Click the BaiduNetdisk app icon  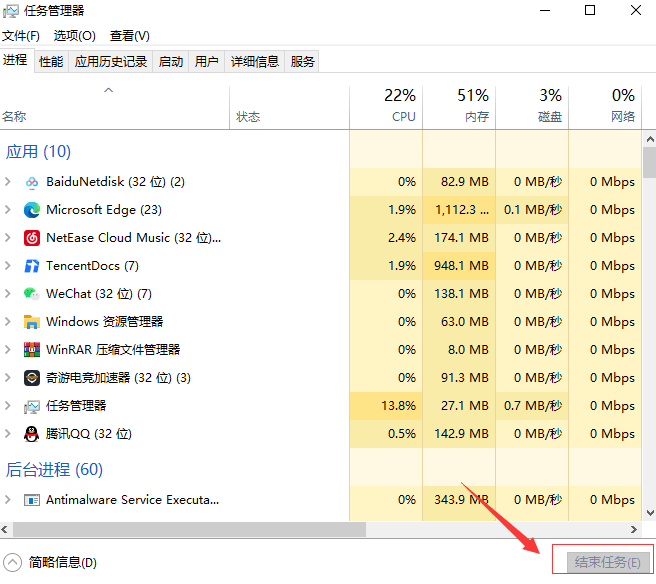pyautogui.click(x=32, y=182)
